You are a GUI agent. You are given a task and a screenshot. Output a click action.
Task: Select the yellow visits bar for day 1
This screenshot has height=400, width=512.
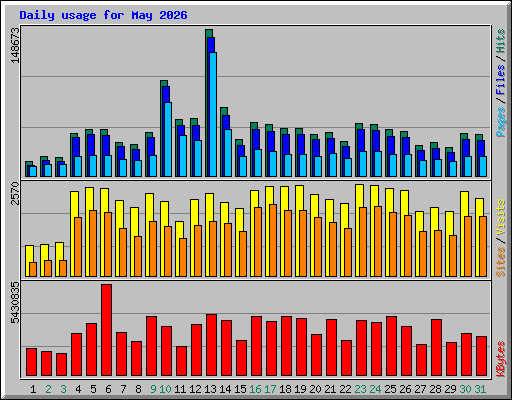(x=29, y=254)
